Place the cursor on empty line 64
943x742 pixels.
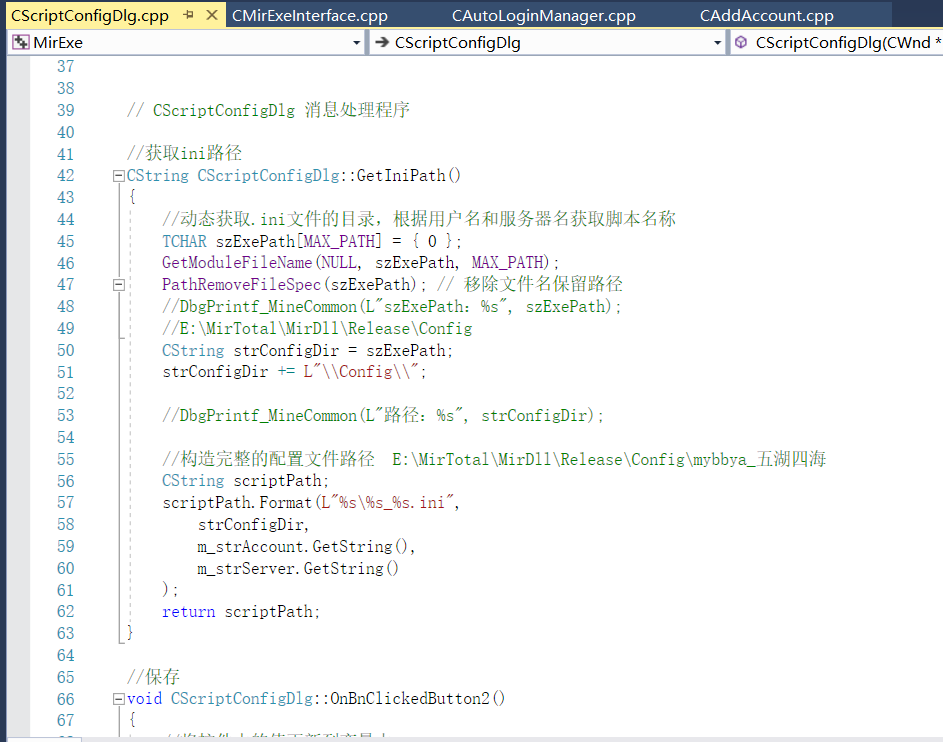pos(300,655)
